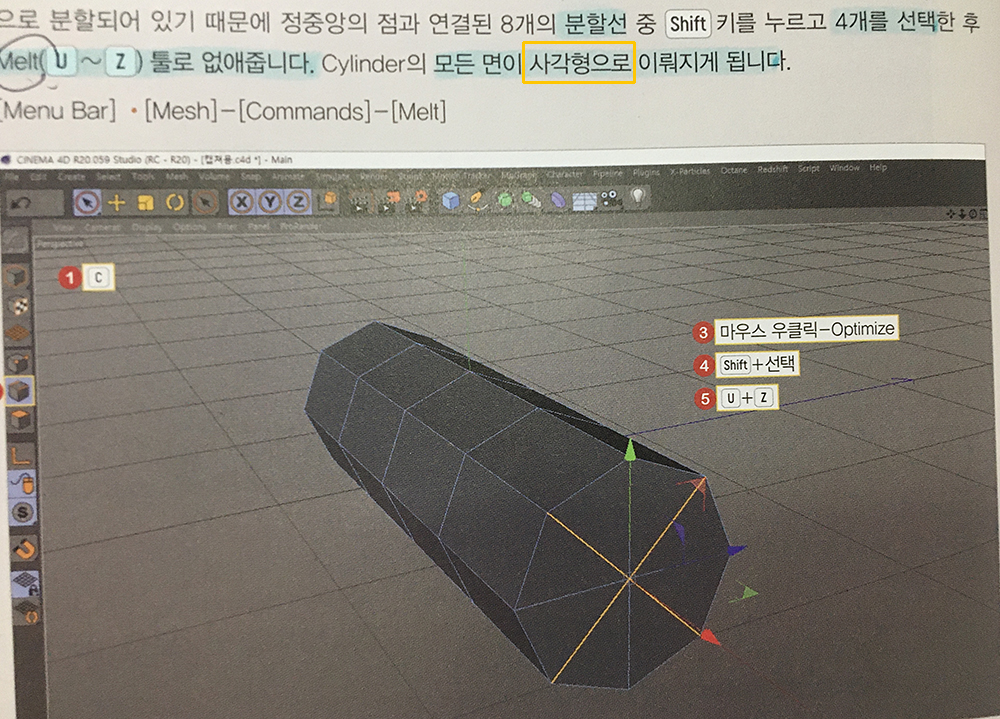Open the Plugins menu
The image size is (1000, 719).
tap(646, 172)
